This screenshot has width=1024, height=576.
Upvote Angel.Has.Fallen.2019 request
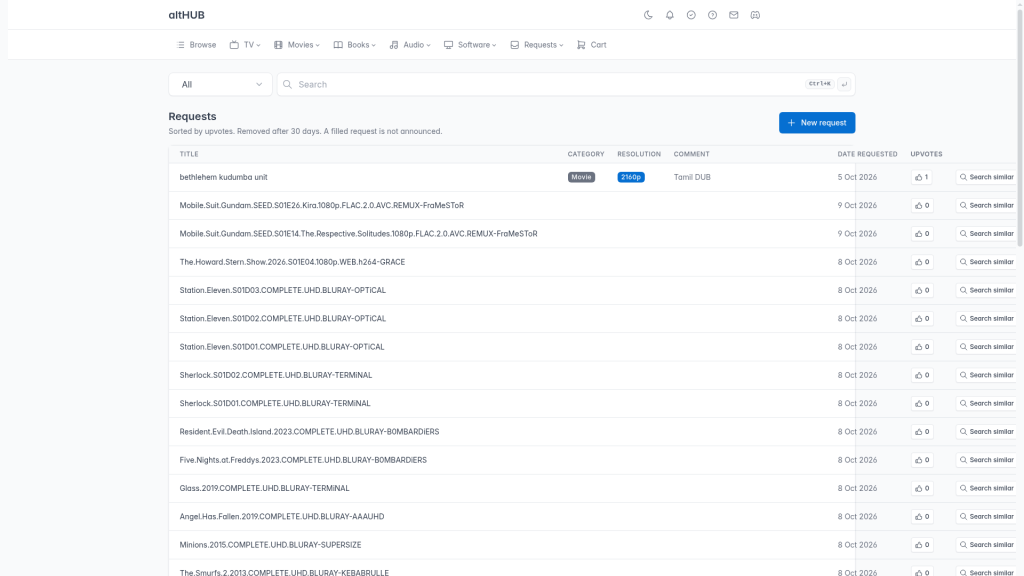[x=922, y=517]
